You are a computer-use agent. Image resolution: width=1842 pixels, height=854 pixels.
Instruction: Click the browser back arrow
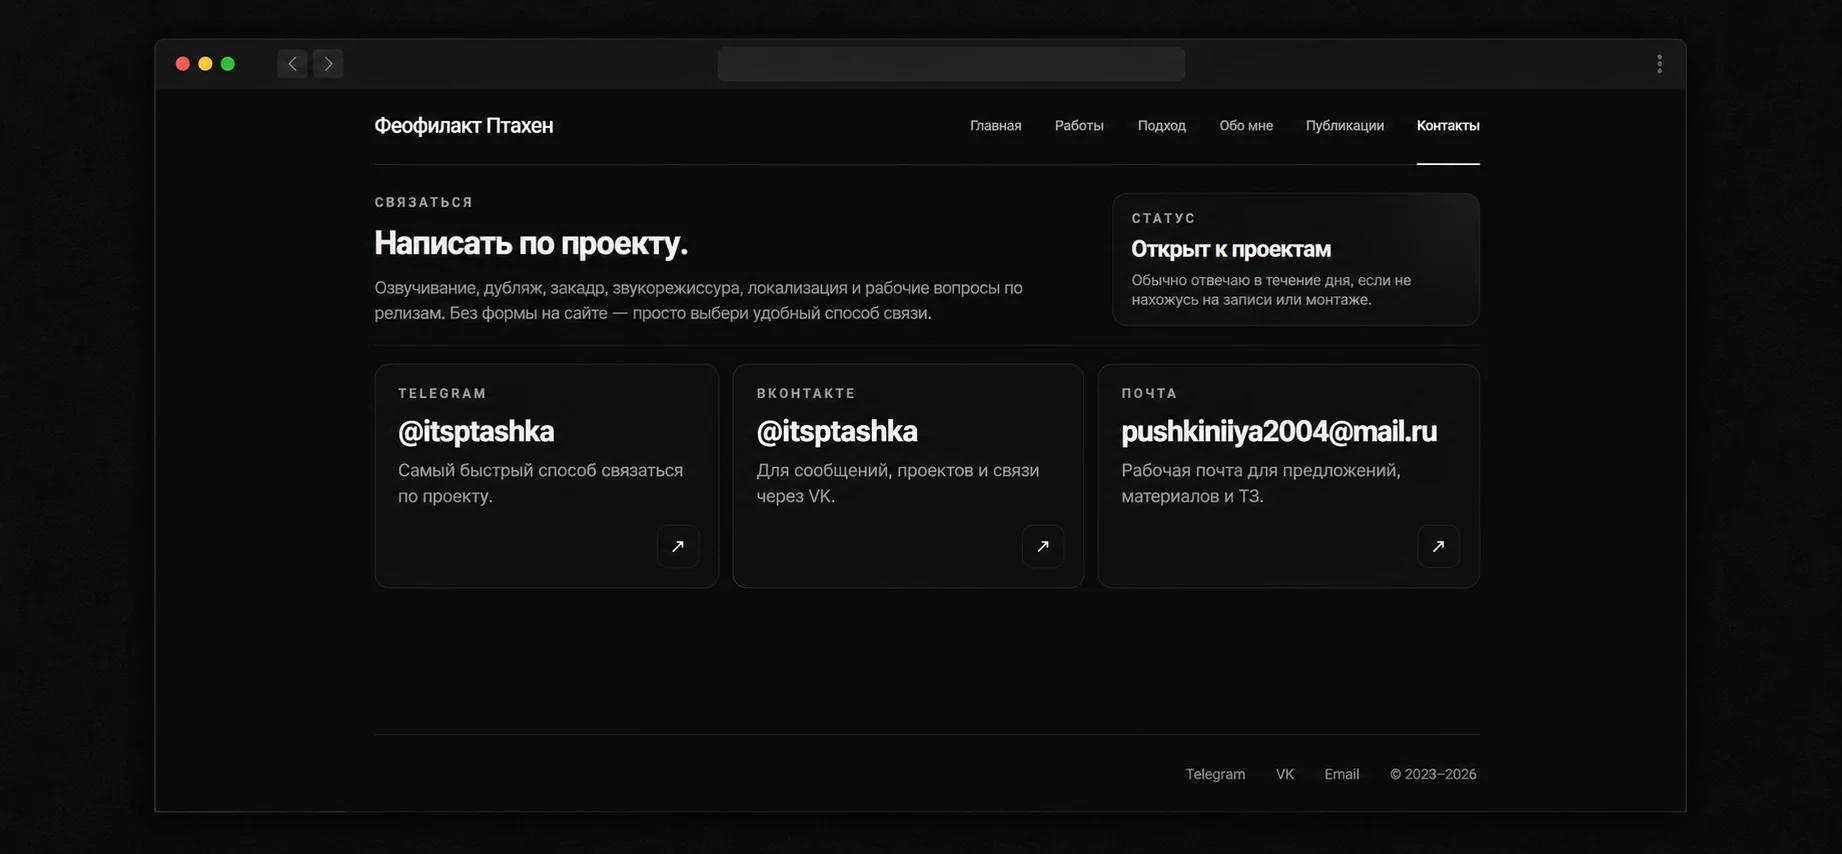click(x=292, y=64)
